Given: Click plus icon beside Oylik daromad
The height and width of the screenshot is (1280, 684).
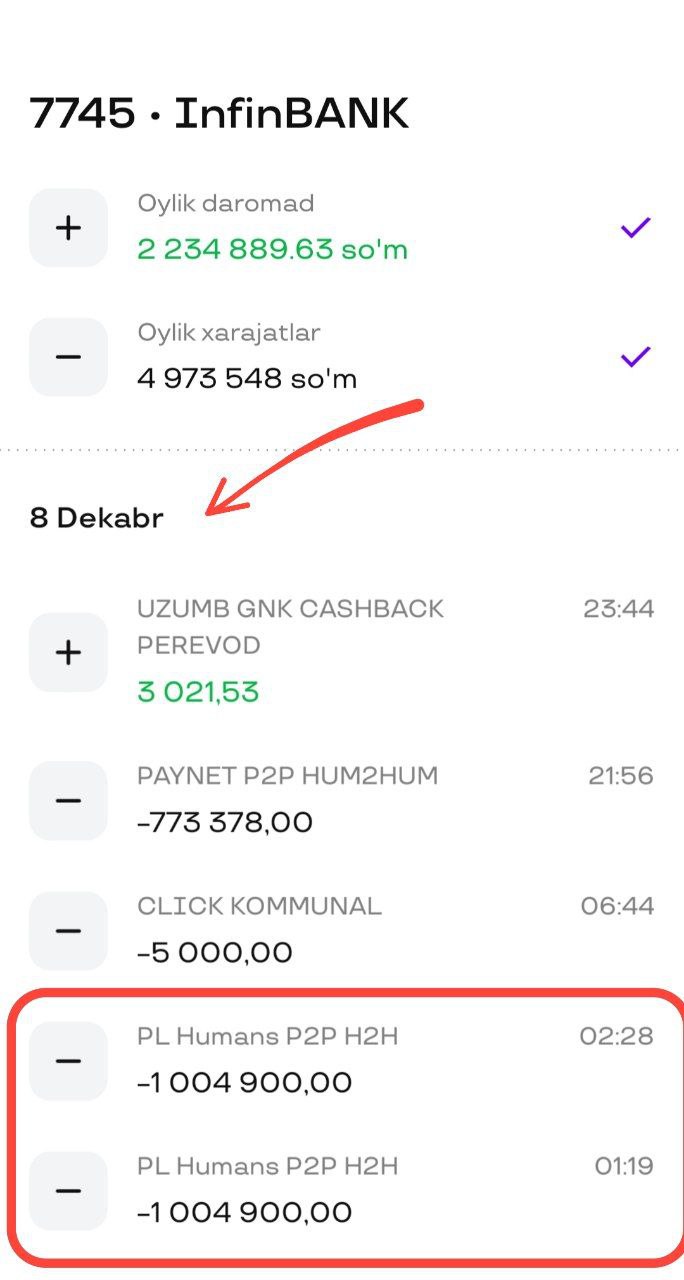Looking at the screenshot, I should point(68,228).
